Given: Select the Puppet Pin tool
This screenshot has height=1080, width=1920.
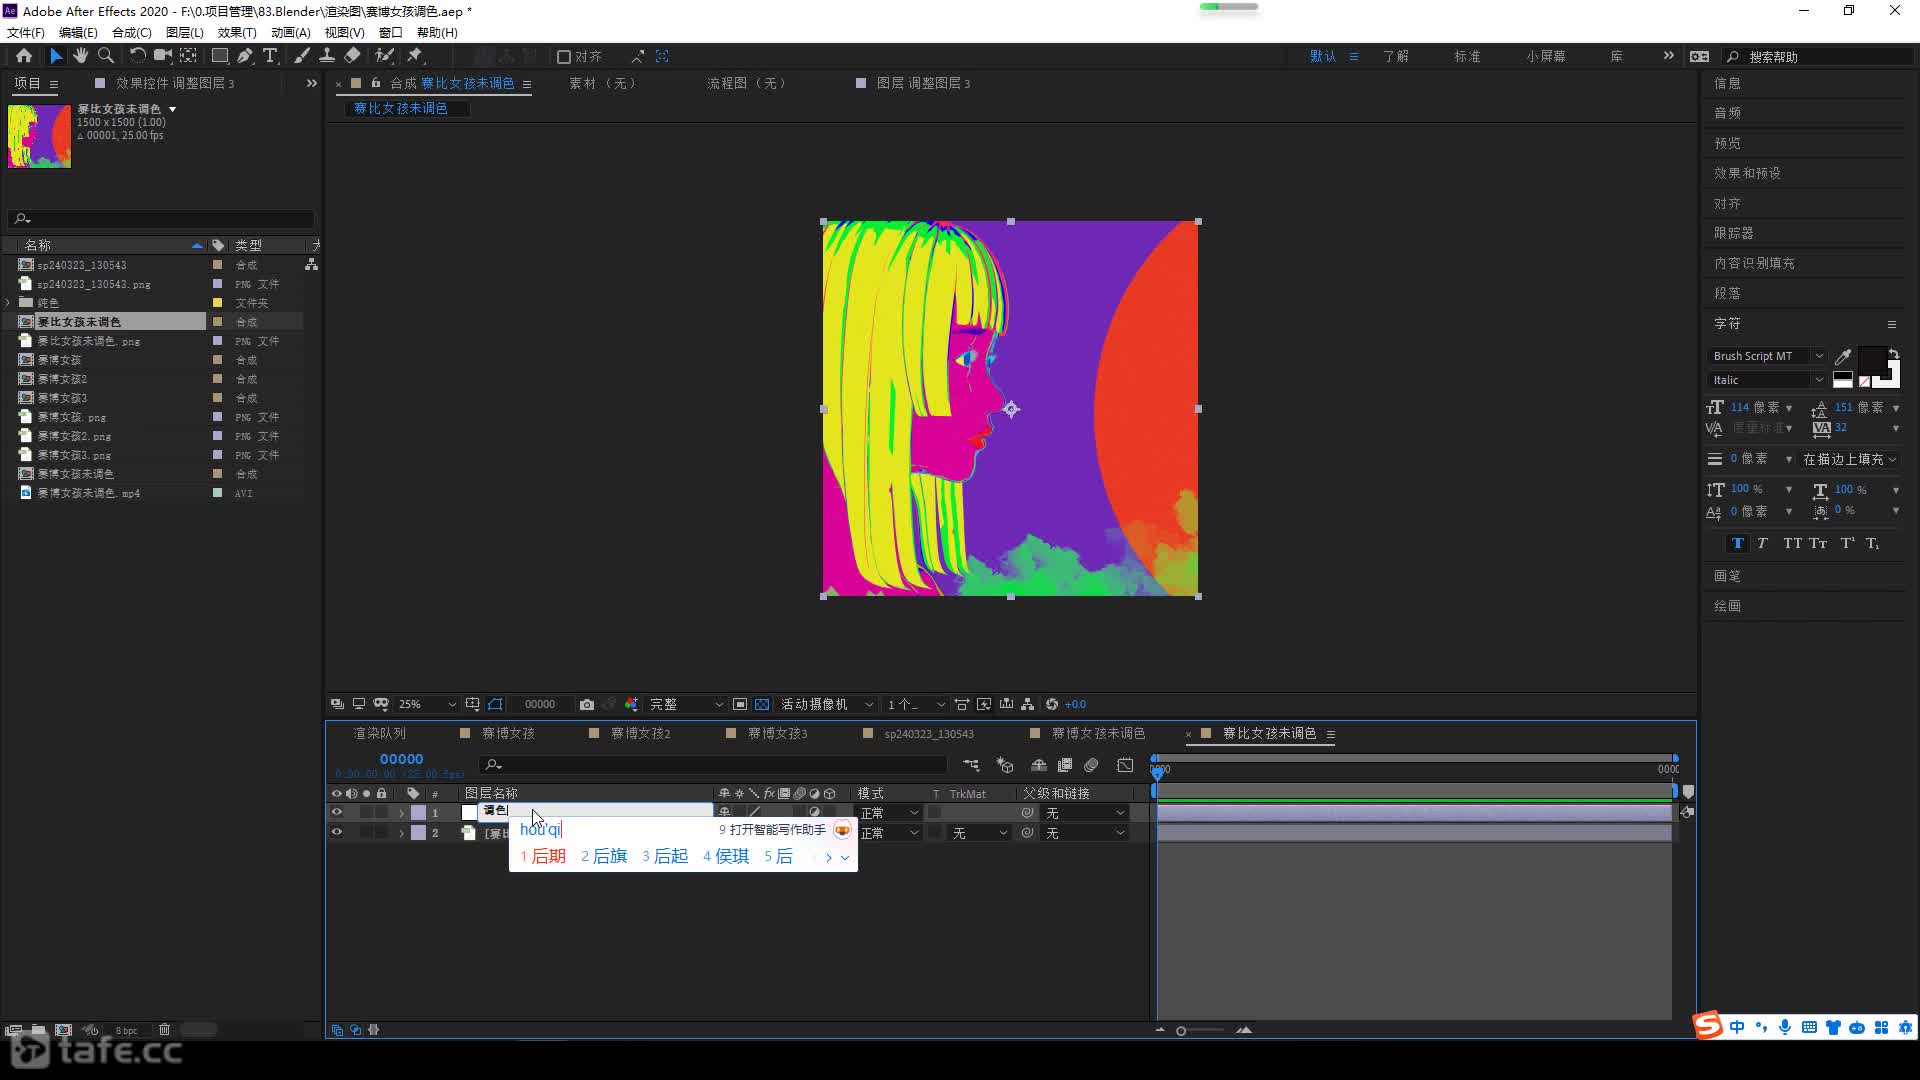Looking at the screenshot, I should 415,56.
